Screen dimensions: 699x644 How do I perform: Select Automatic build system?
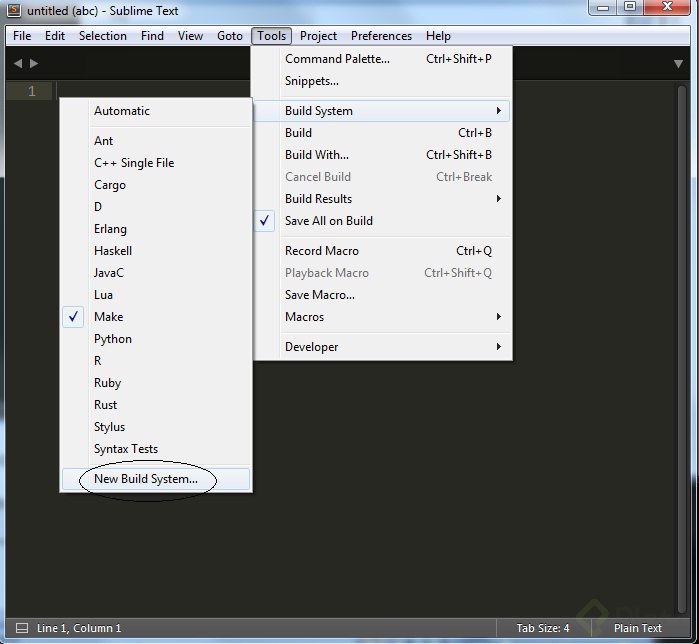click(x=156, y=111)
